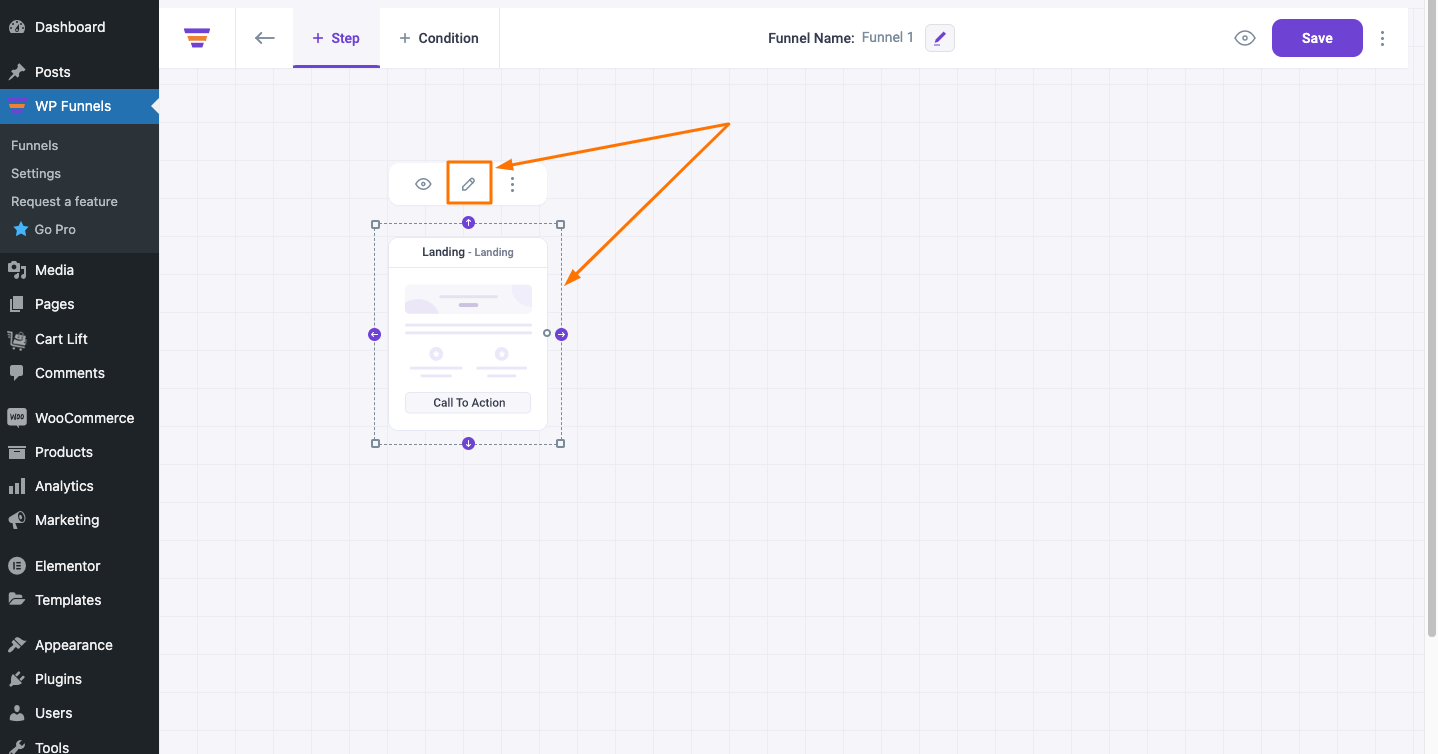Click the bottom arrow connector of Landing step
Screen dimensions: 1438x754
click(468, 444)
